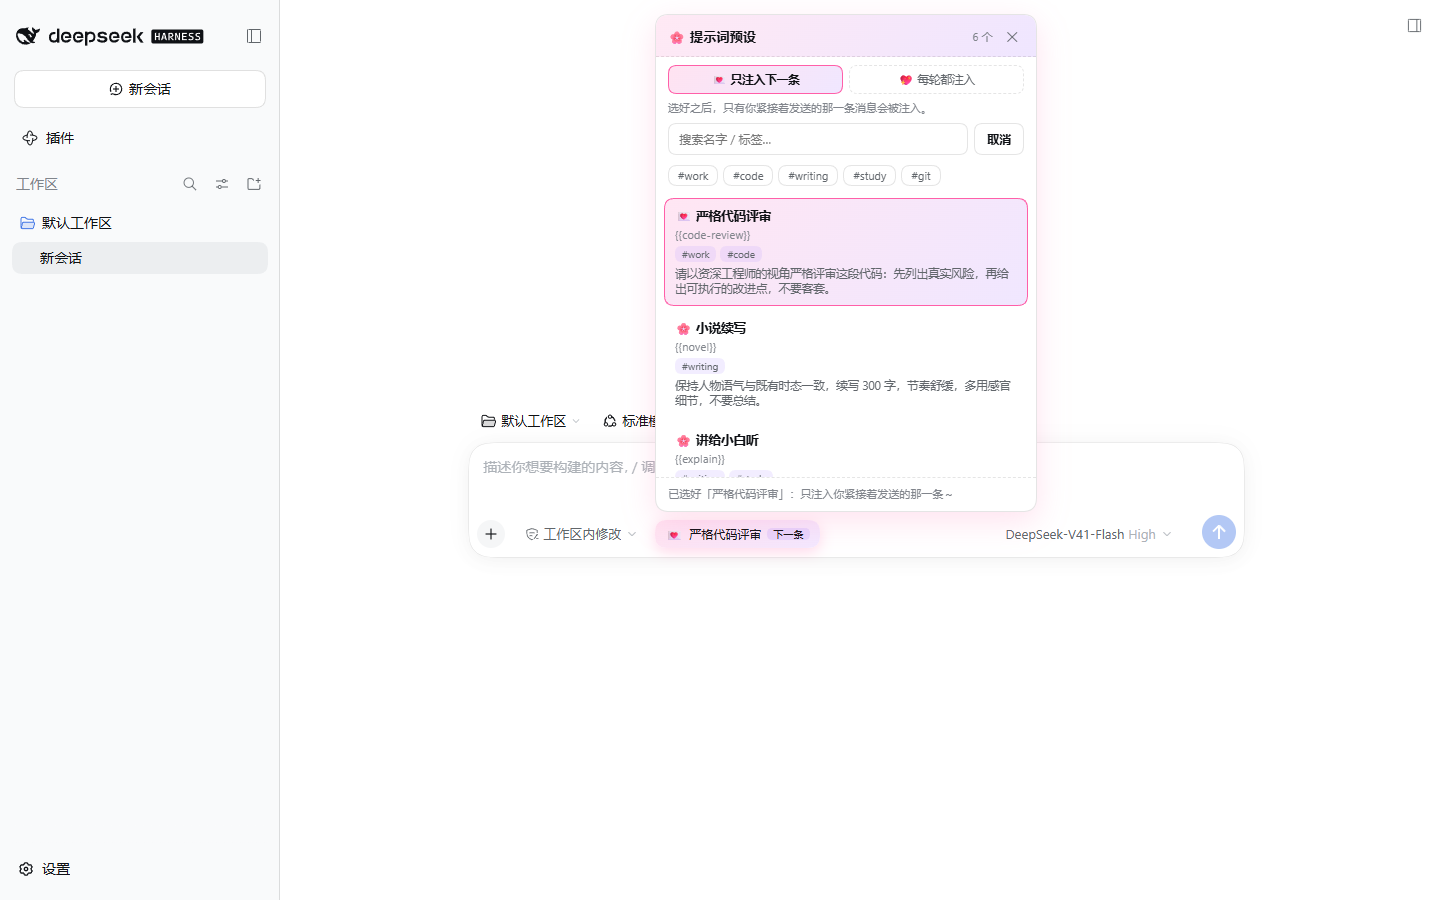Click the HARNESS badge next to the logo
The image size is (1440, 900).
(x=177, y=37)
